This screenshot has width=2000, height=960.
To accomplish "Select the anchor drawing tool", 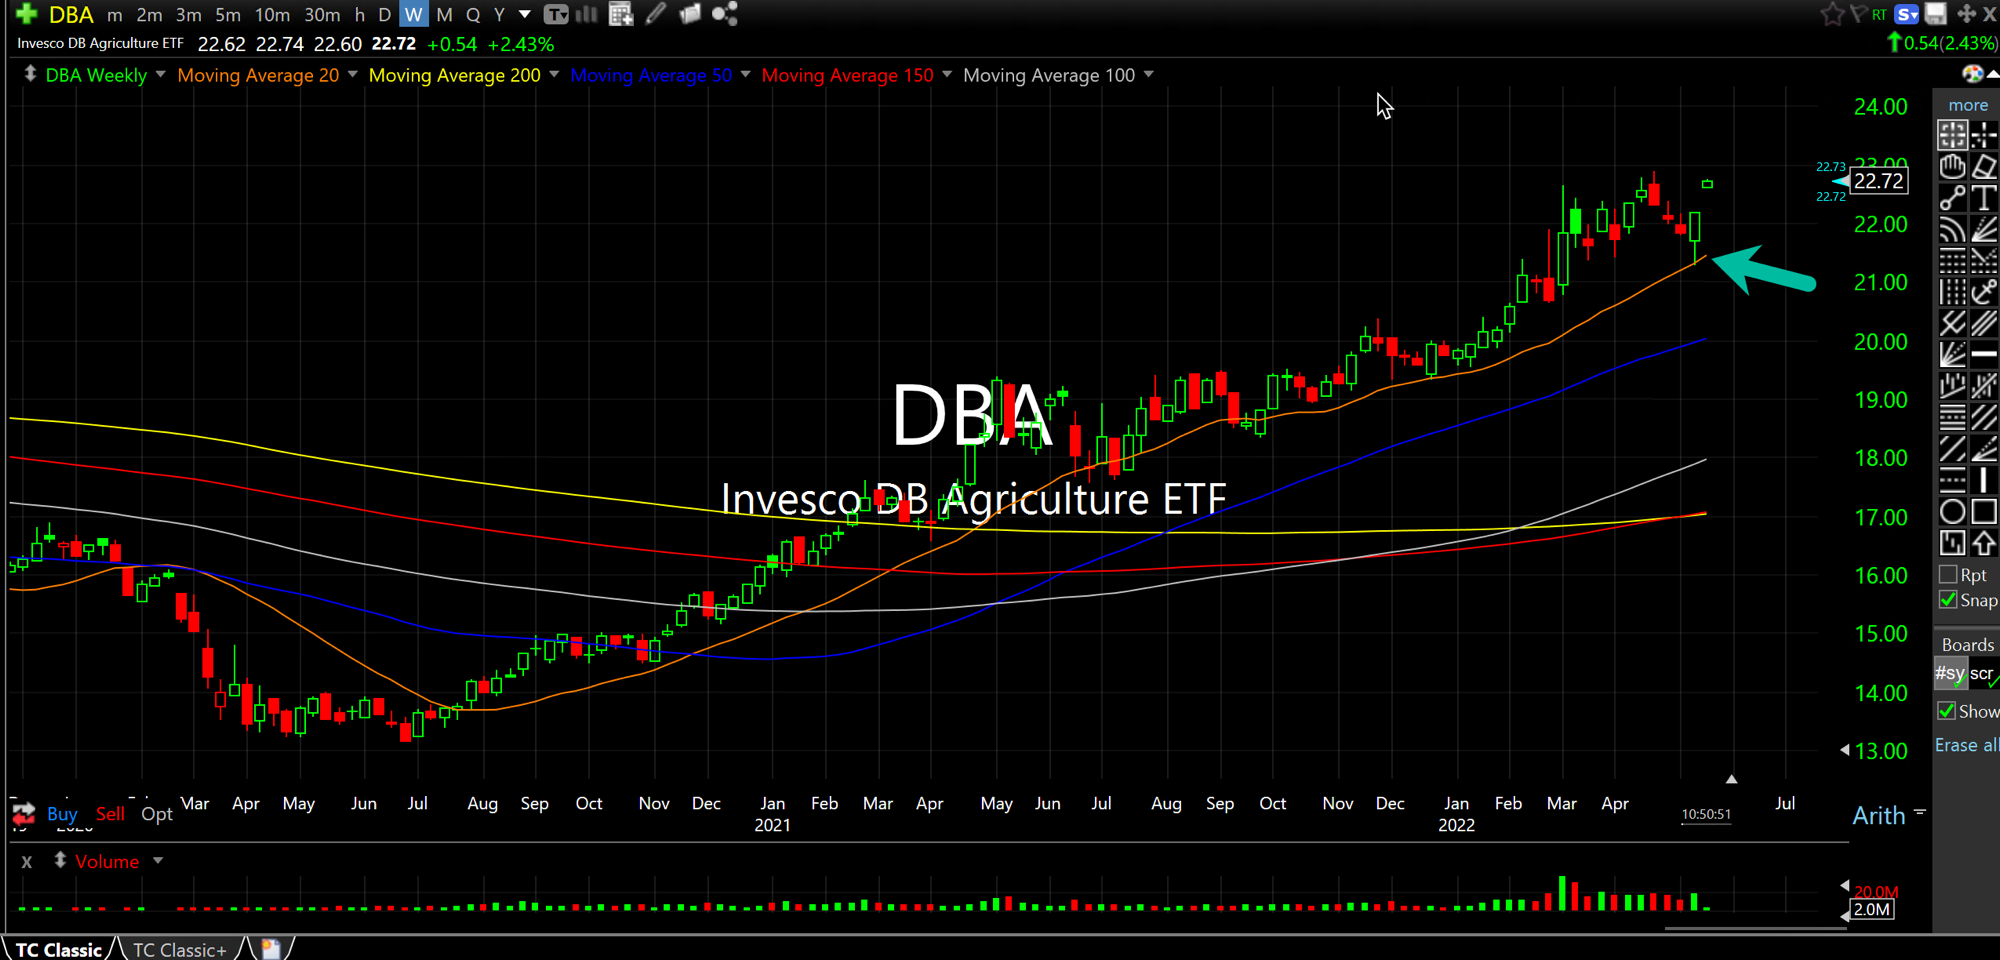I will coord(1984,292).
